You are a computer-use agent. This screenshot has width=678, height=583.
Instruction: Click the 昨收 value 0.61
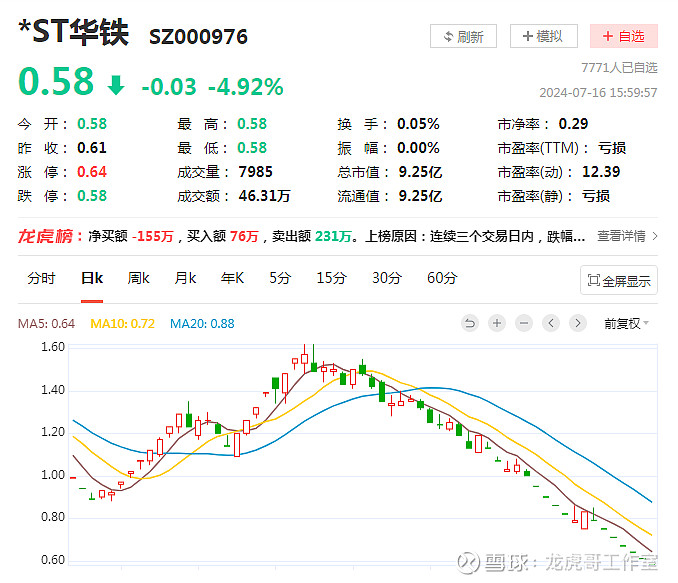click(x=92, y=148)
